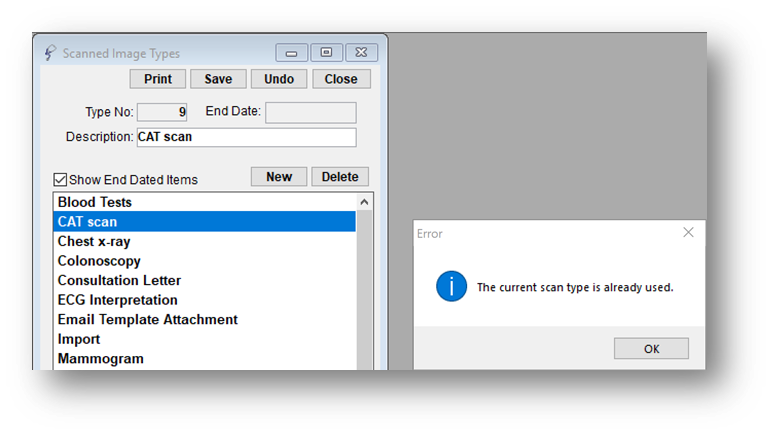Edit the Description field
Viewport: 772px width, 435px height.
(246, 137)
